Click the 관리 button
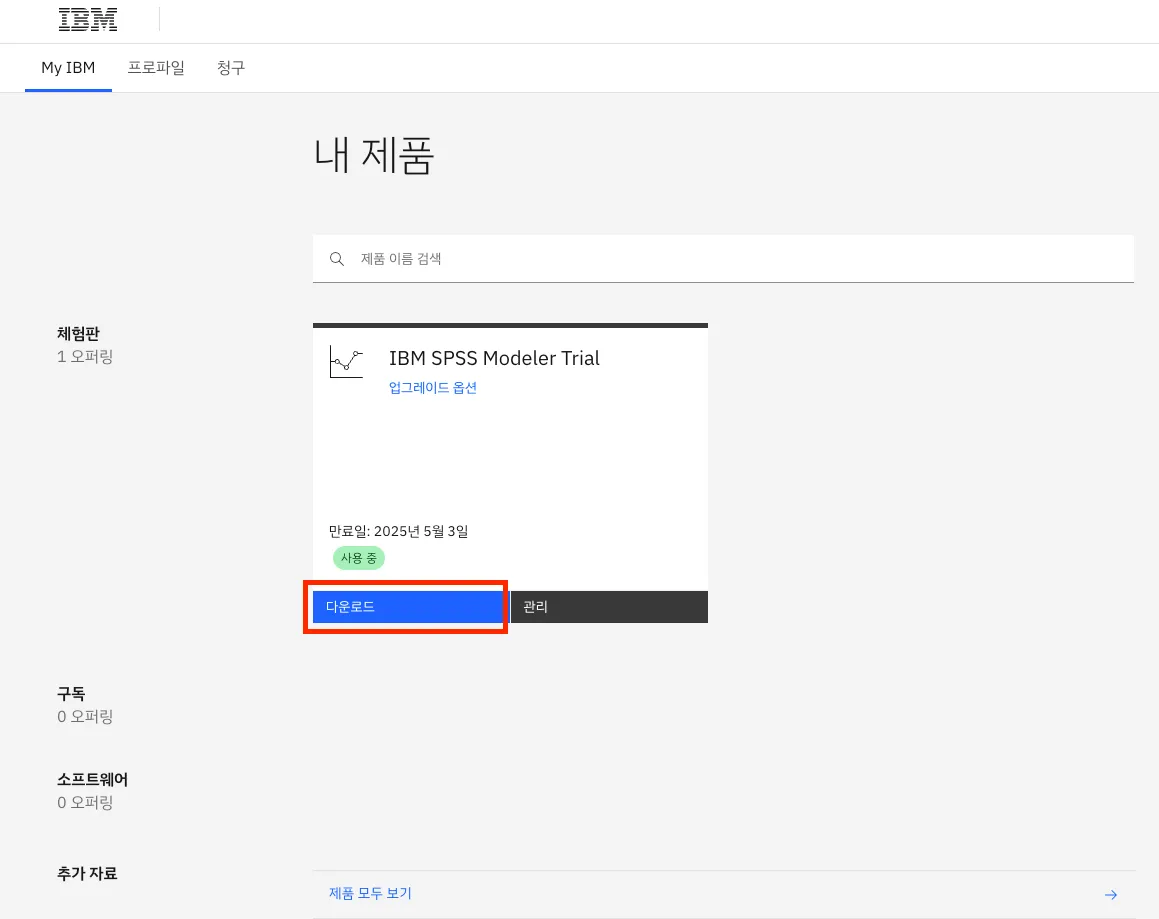Image resolution: width=1159 pixels, height=919 pixels. 609,606
